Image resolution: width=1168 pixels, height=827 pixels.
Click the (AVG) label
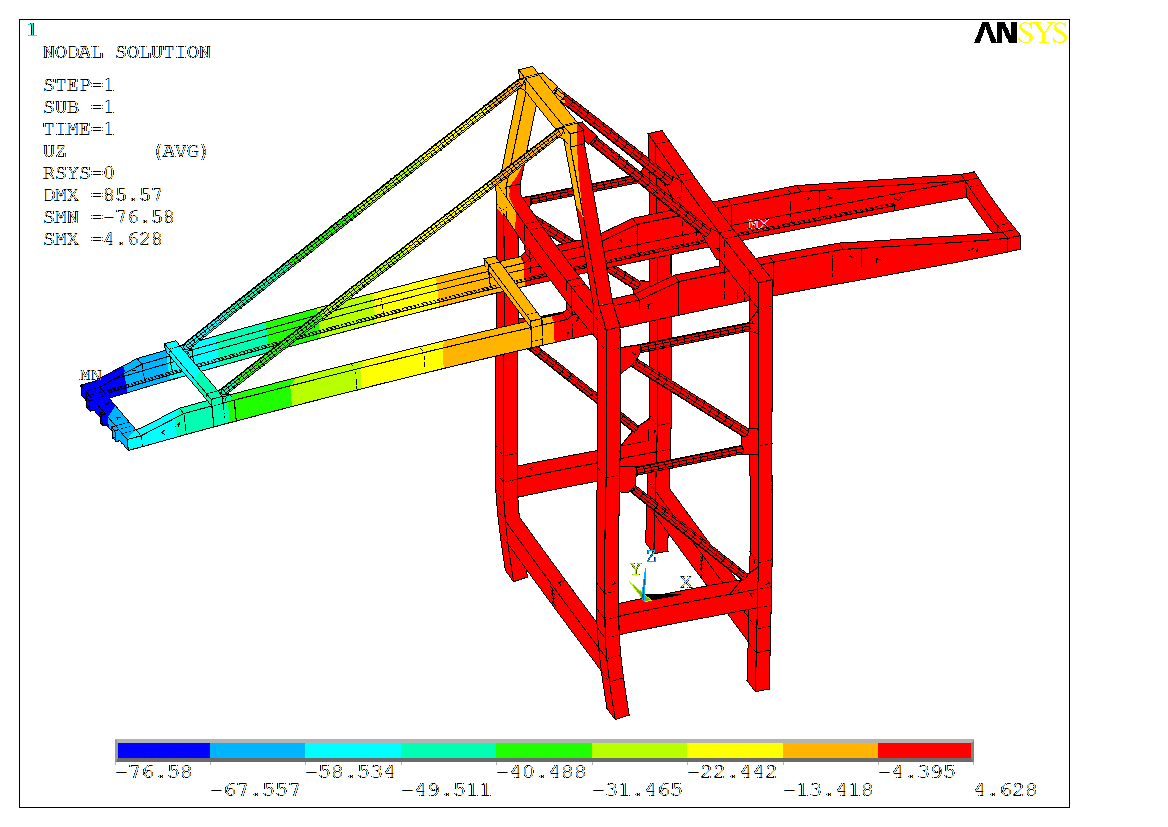click(180, 151)
